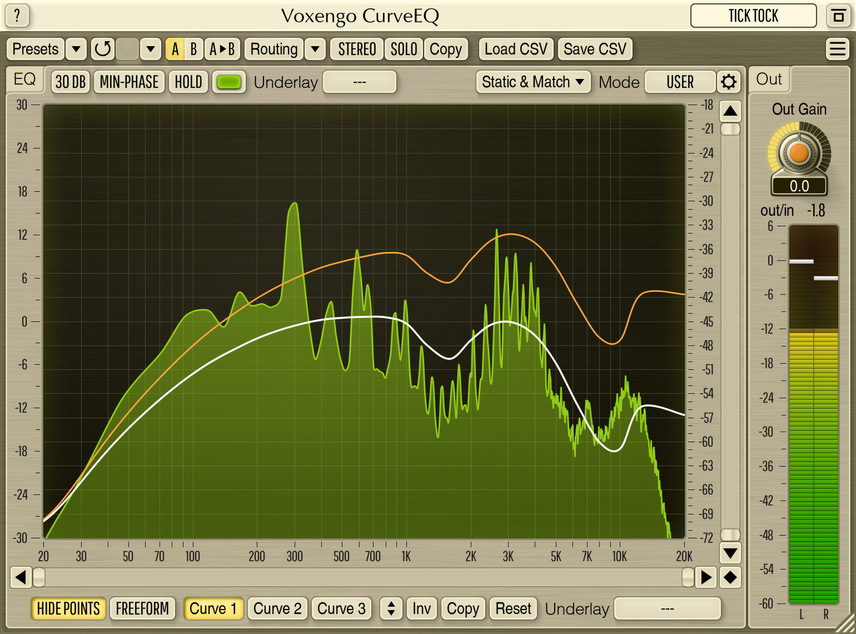Toggle HIDE POINTS on the curve
This screenshot has height=634, width=856.
coord(69,608)
